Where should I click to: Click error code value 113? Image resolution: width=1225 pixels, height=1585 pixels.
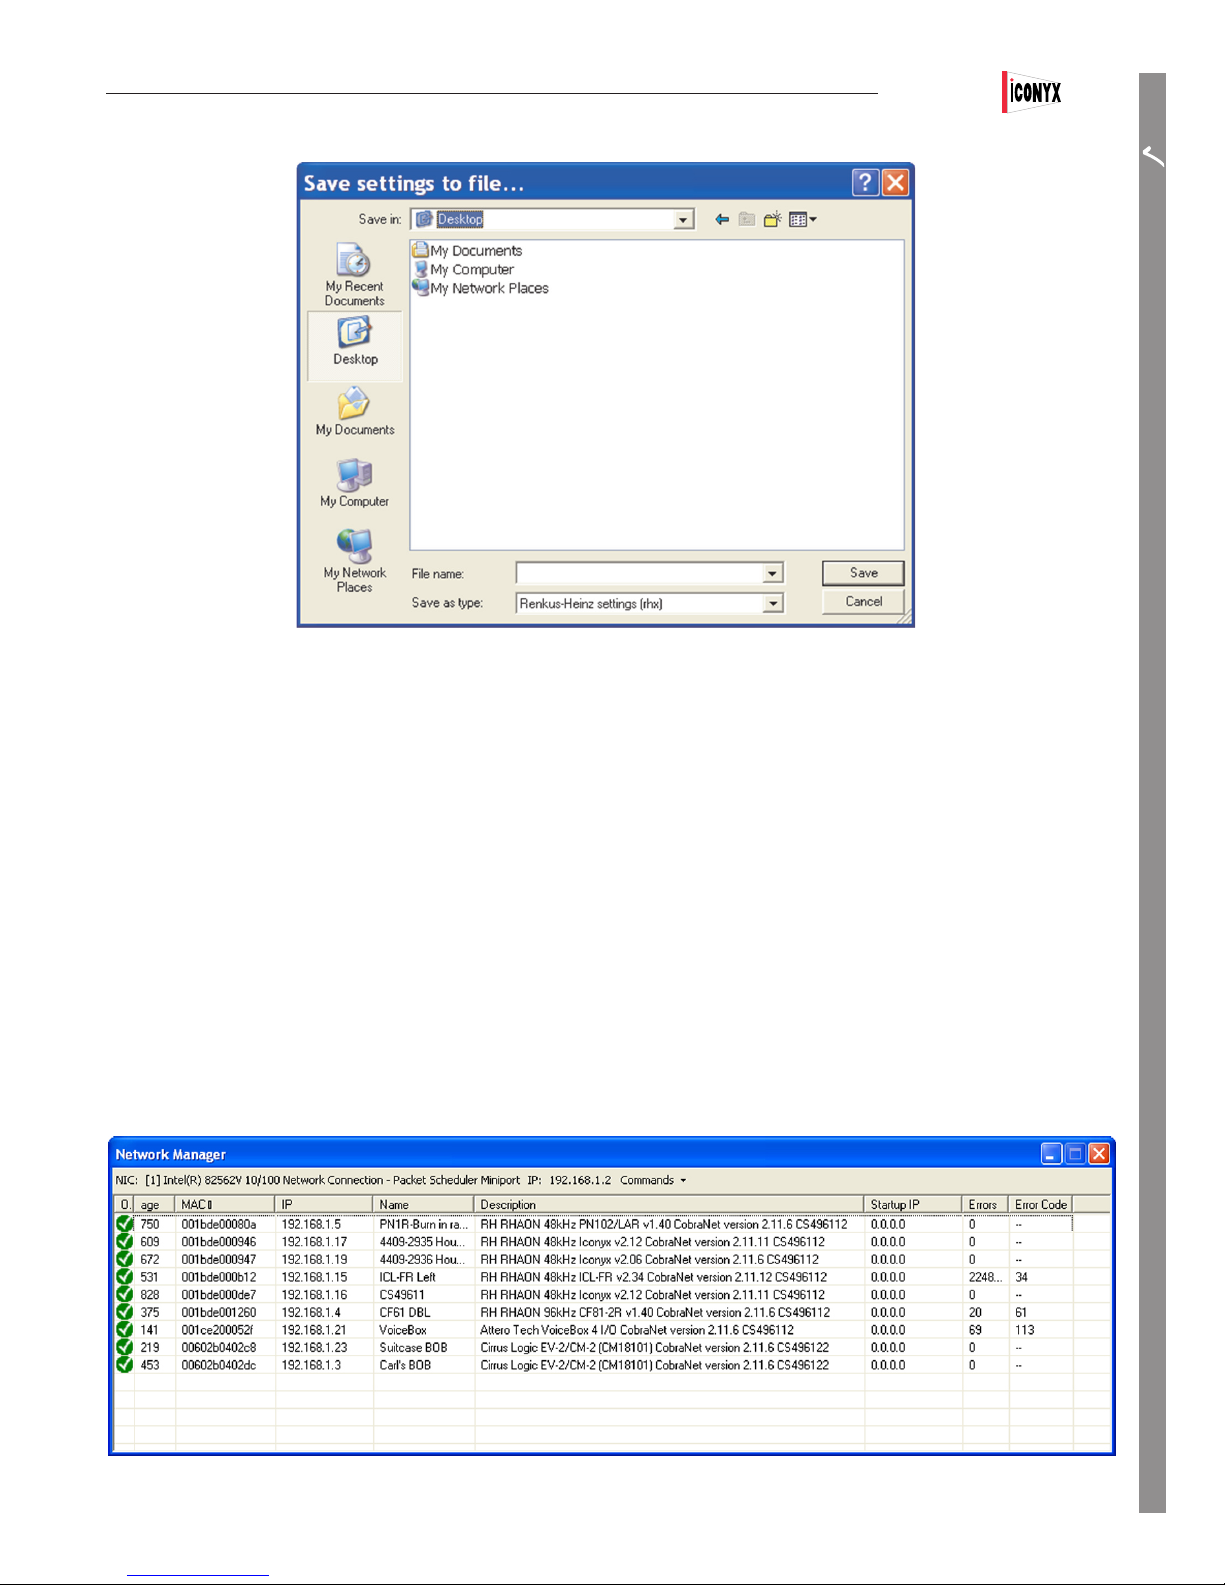[1025, 1330]
